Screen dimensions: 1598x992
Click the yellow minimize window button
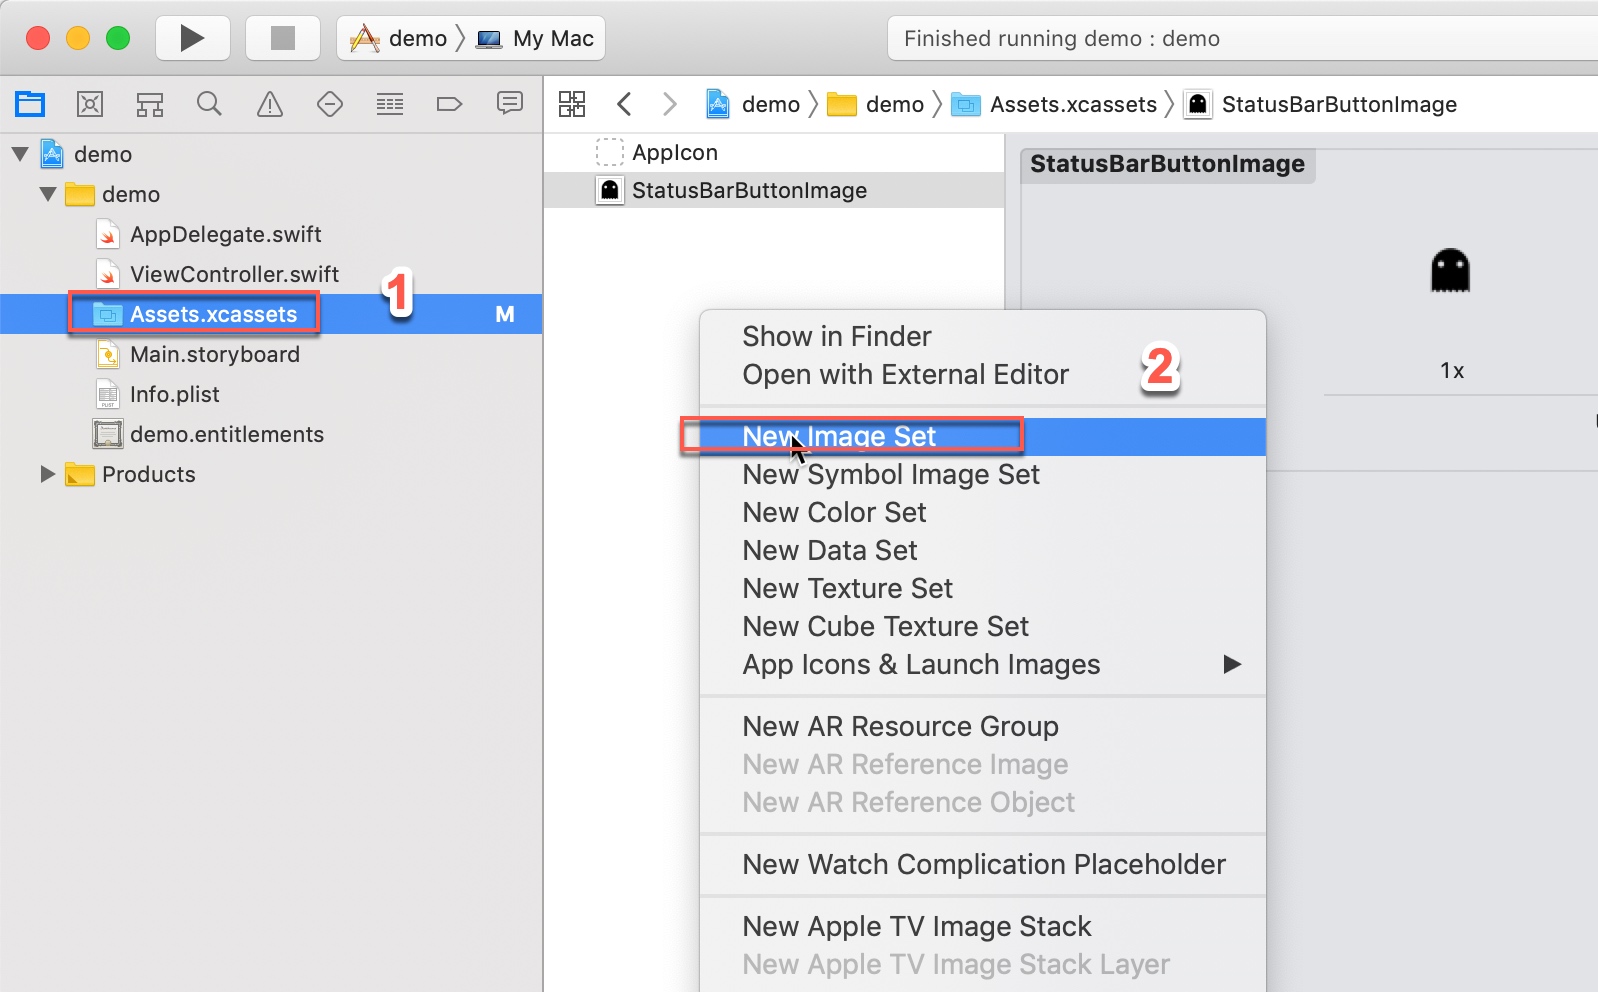[78, 38]
